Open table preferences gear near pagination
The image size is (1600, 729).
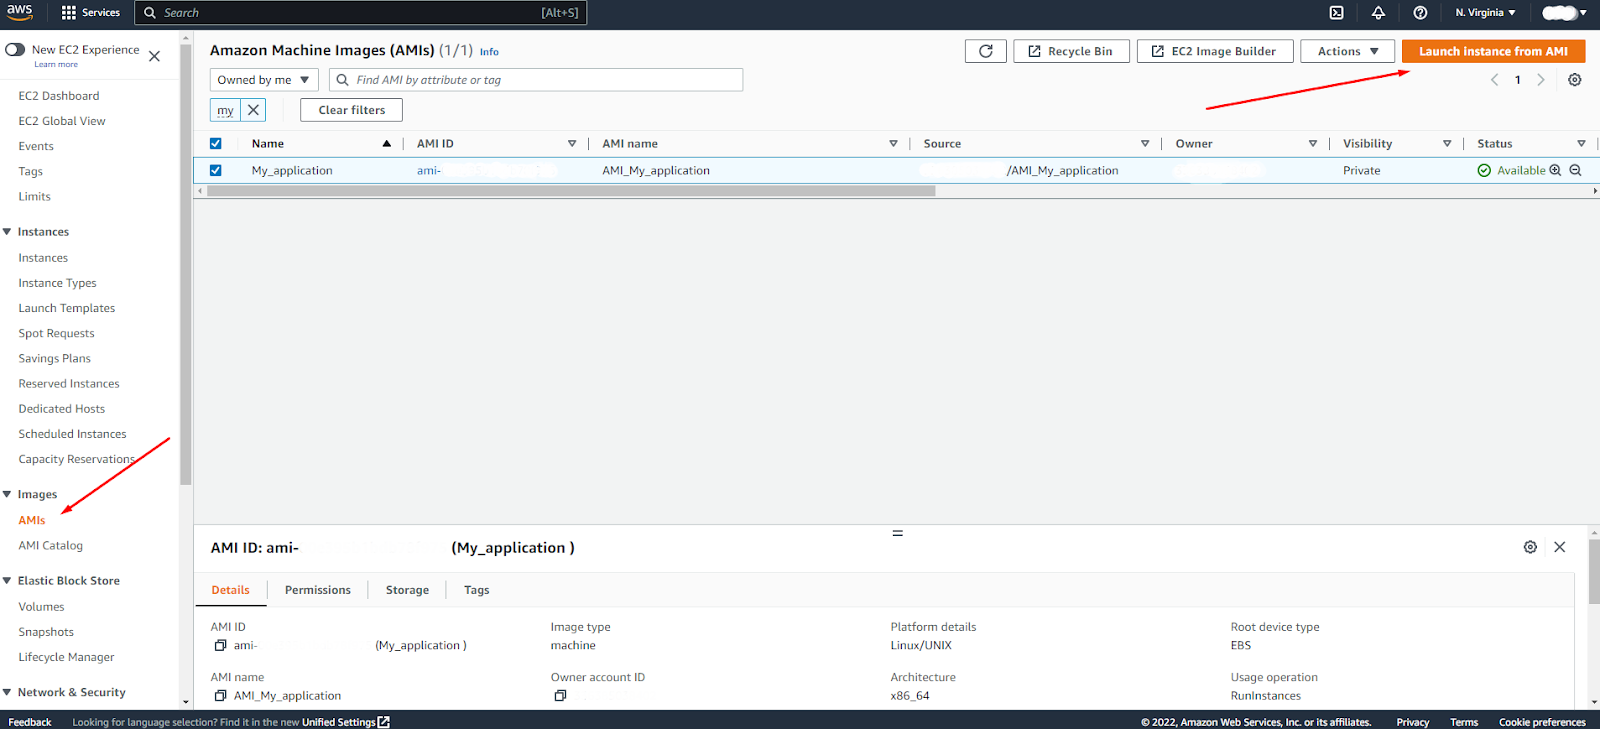coord(1575,80)
